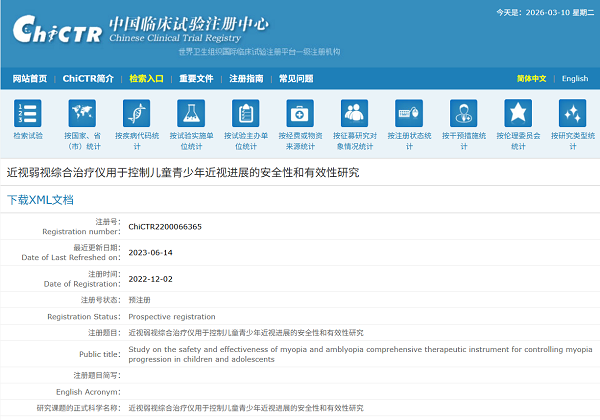Switch language to English

[x=575, y=78]
